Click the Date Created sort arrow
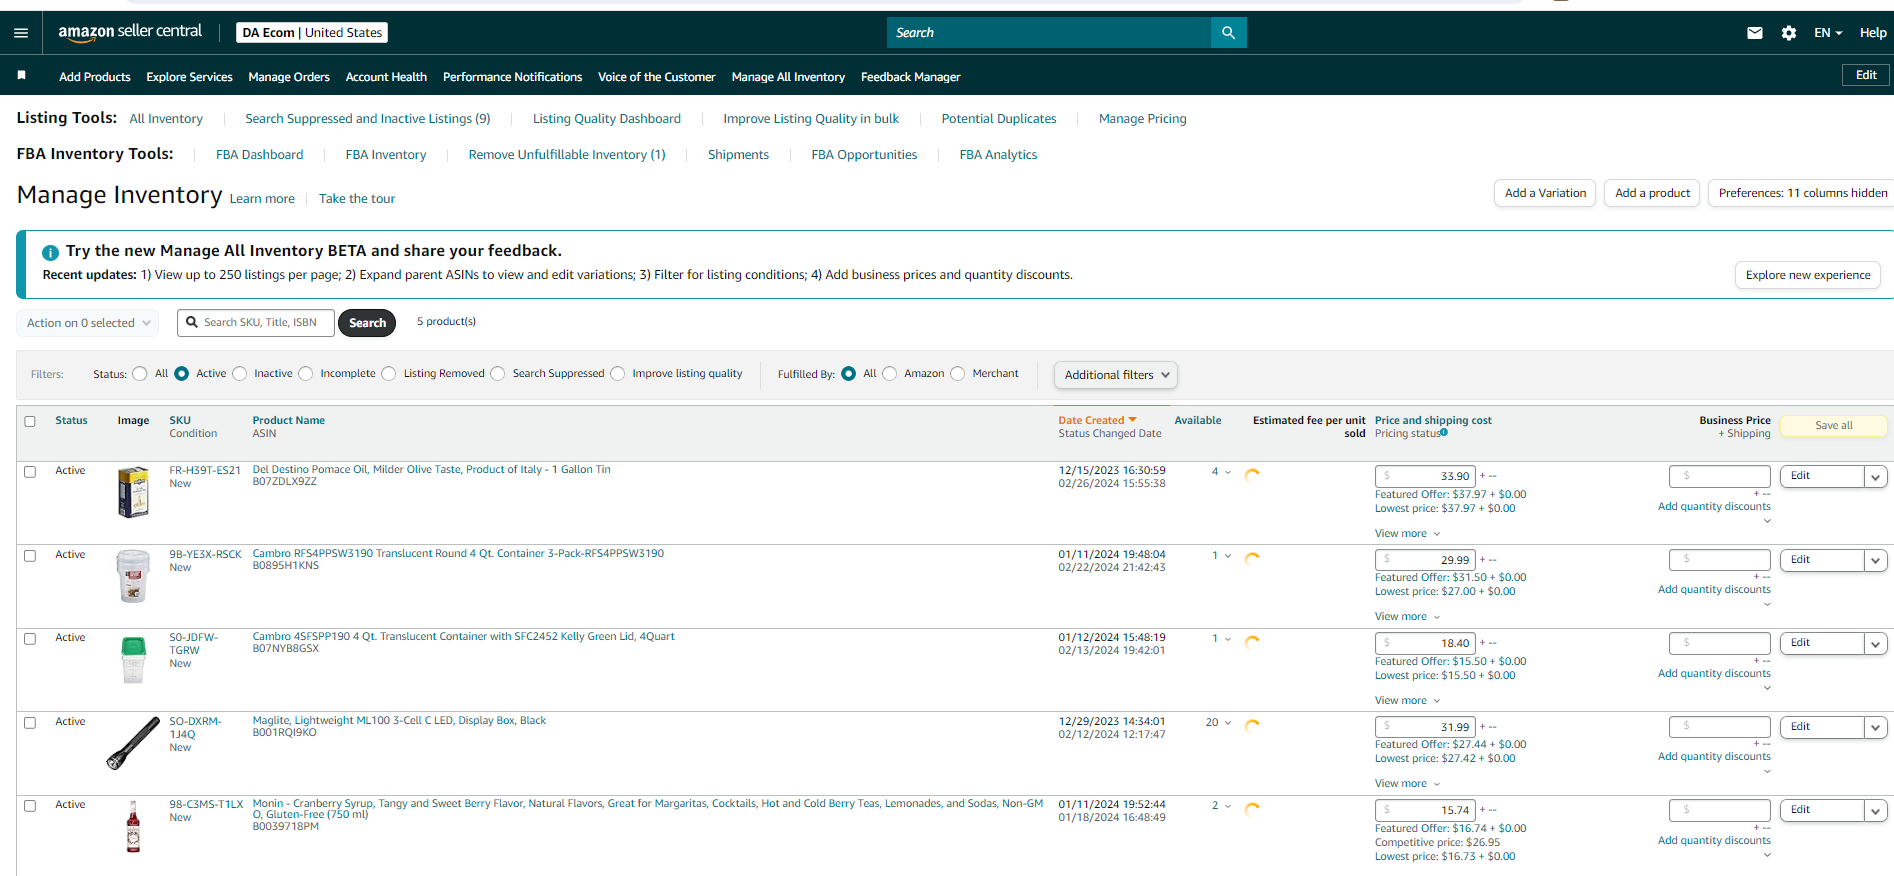Image resolution: width=1894 pixels, height=876 pixels. tap(1133, 420)
